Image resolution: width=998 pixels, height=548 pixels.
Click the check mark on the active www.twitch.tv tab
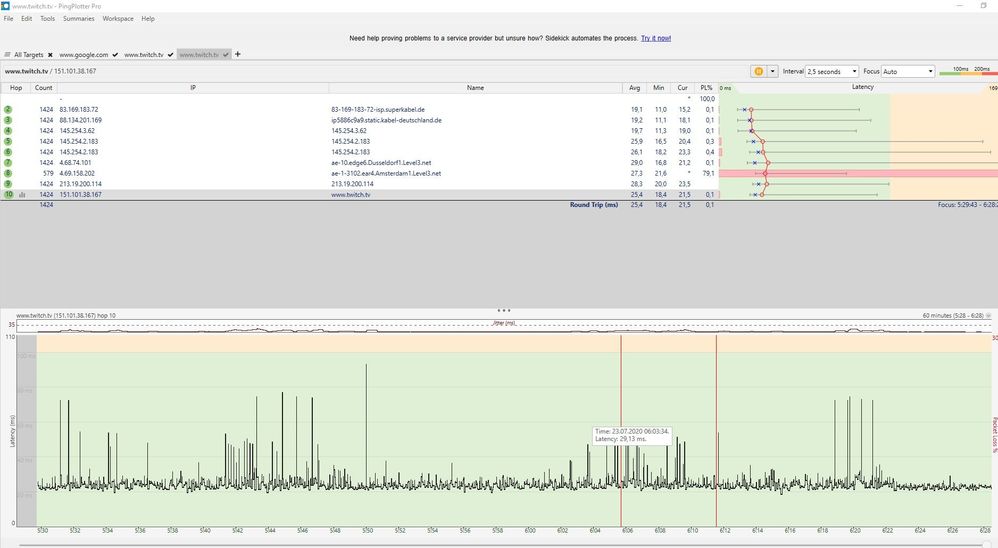pyautogui.click(x=227, y=54)
